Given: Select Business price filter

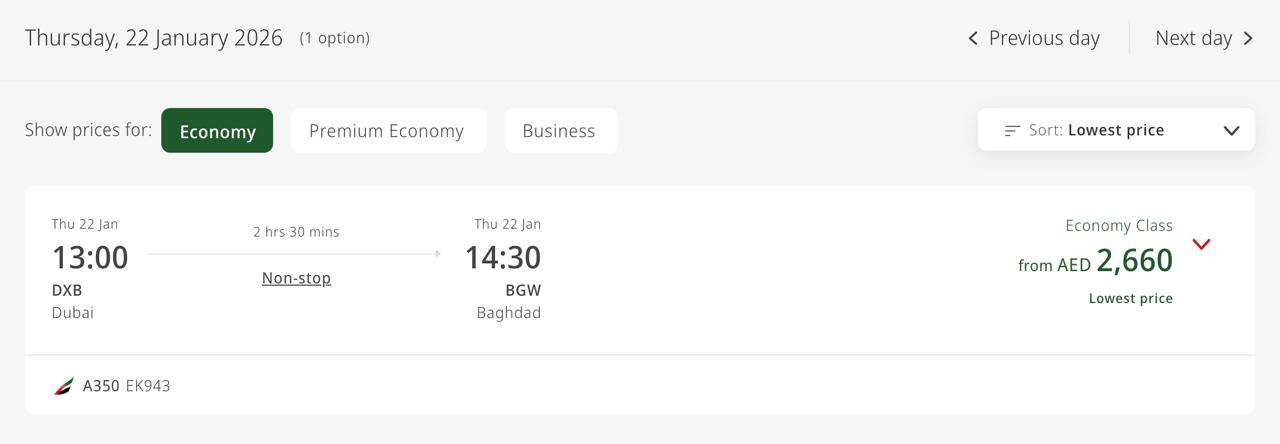Looking at the screenshot, I should pyautogui.click(x=559, y=131).
